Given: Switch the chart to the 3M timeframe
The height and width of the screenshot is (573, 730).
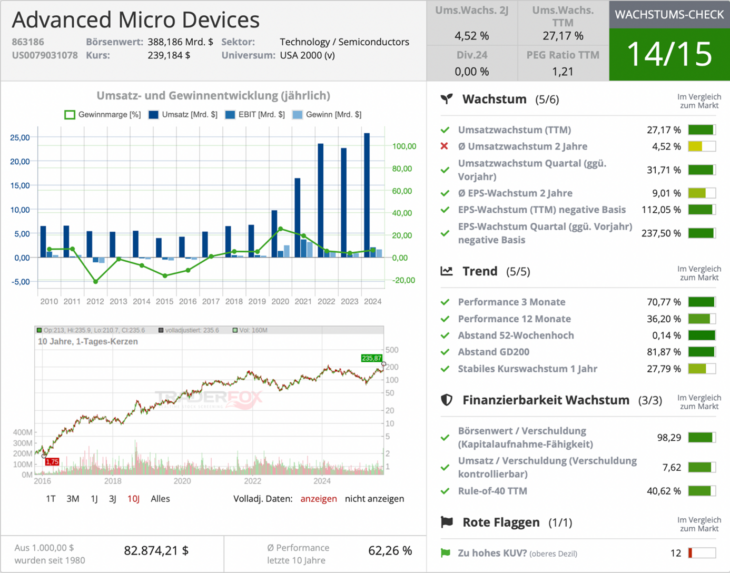Looking at the screenshot, I should [x=73, y=498].
